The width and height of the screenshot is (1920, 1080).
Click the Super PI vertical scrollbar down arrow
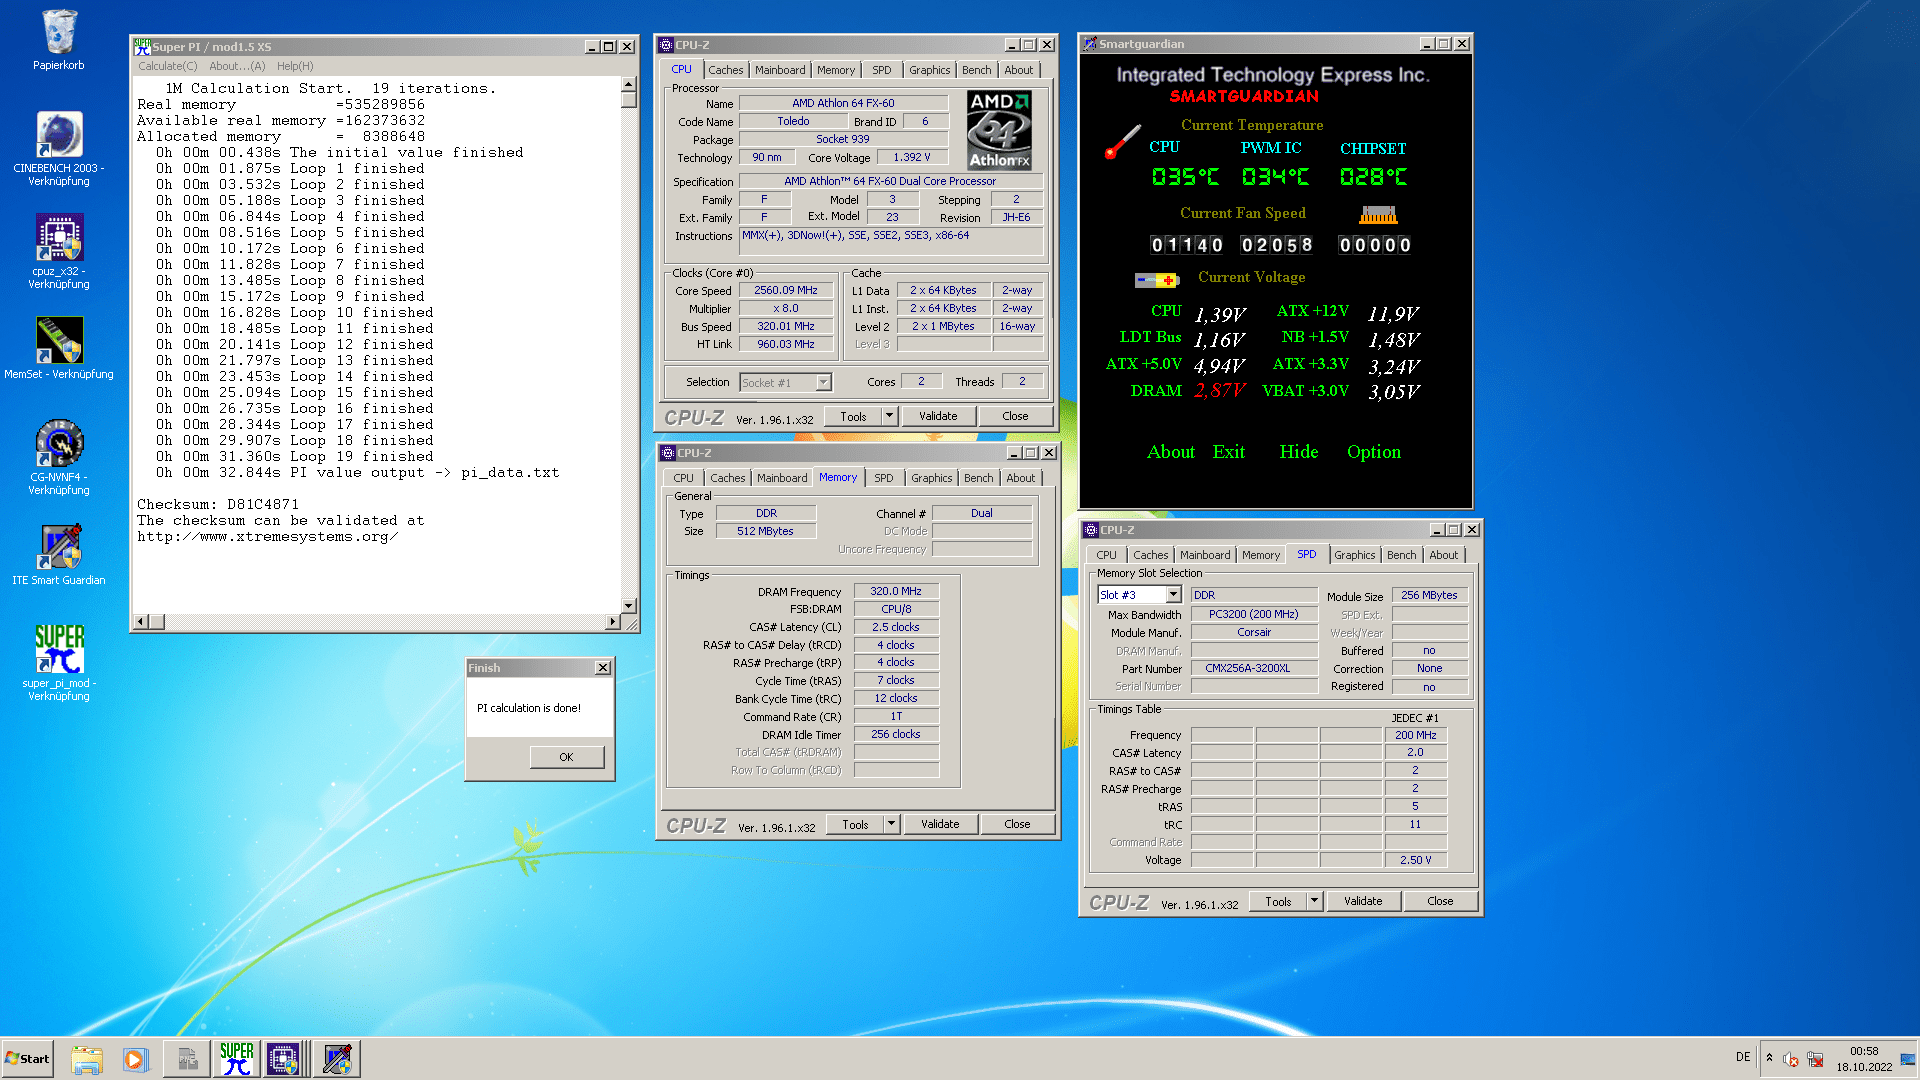[629, 605]
